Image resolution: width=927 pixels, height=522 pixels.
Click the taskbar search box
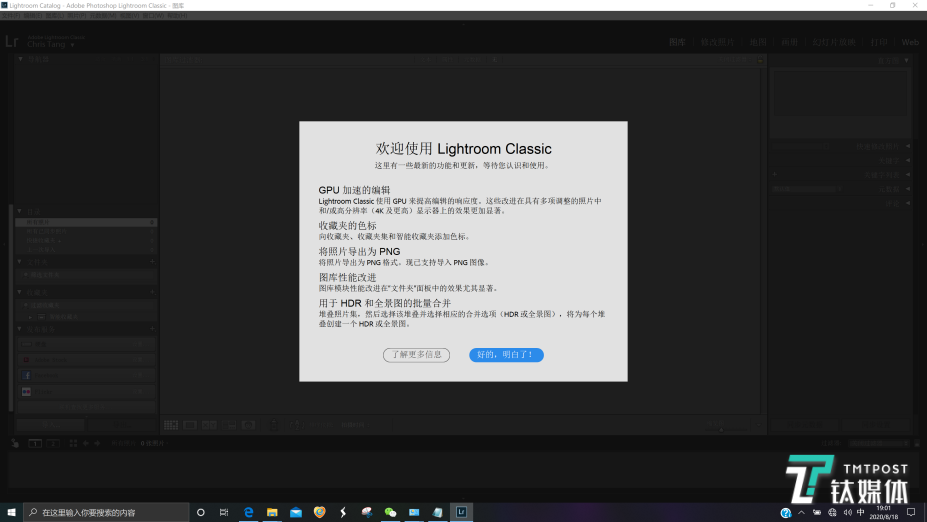[x=106, y=512]
